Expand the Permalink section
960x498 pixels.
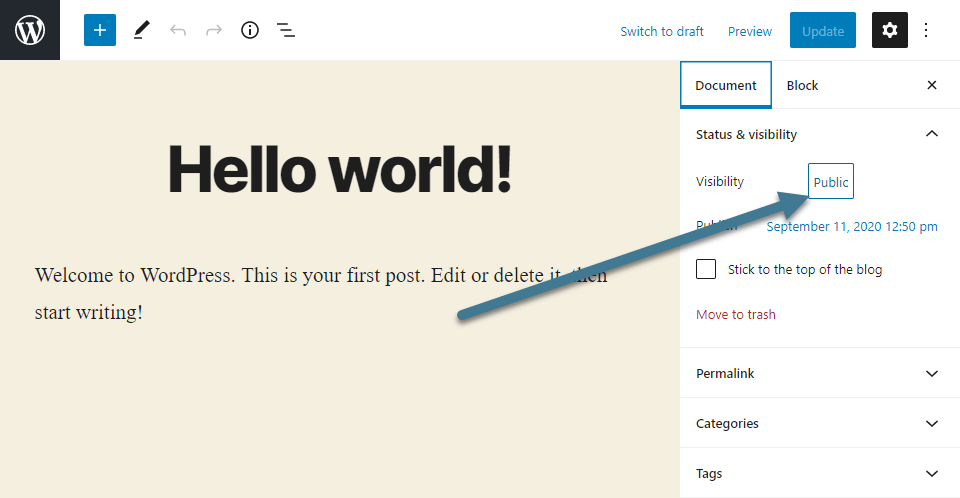(931, 373)
